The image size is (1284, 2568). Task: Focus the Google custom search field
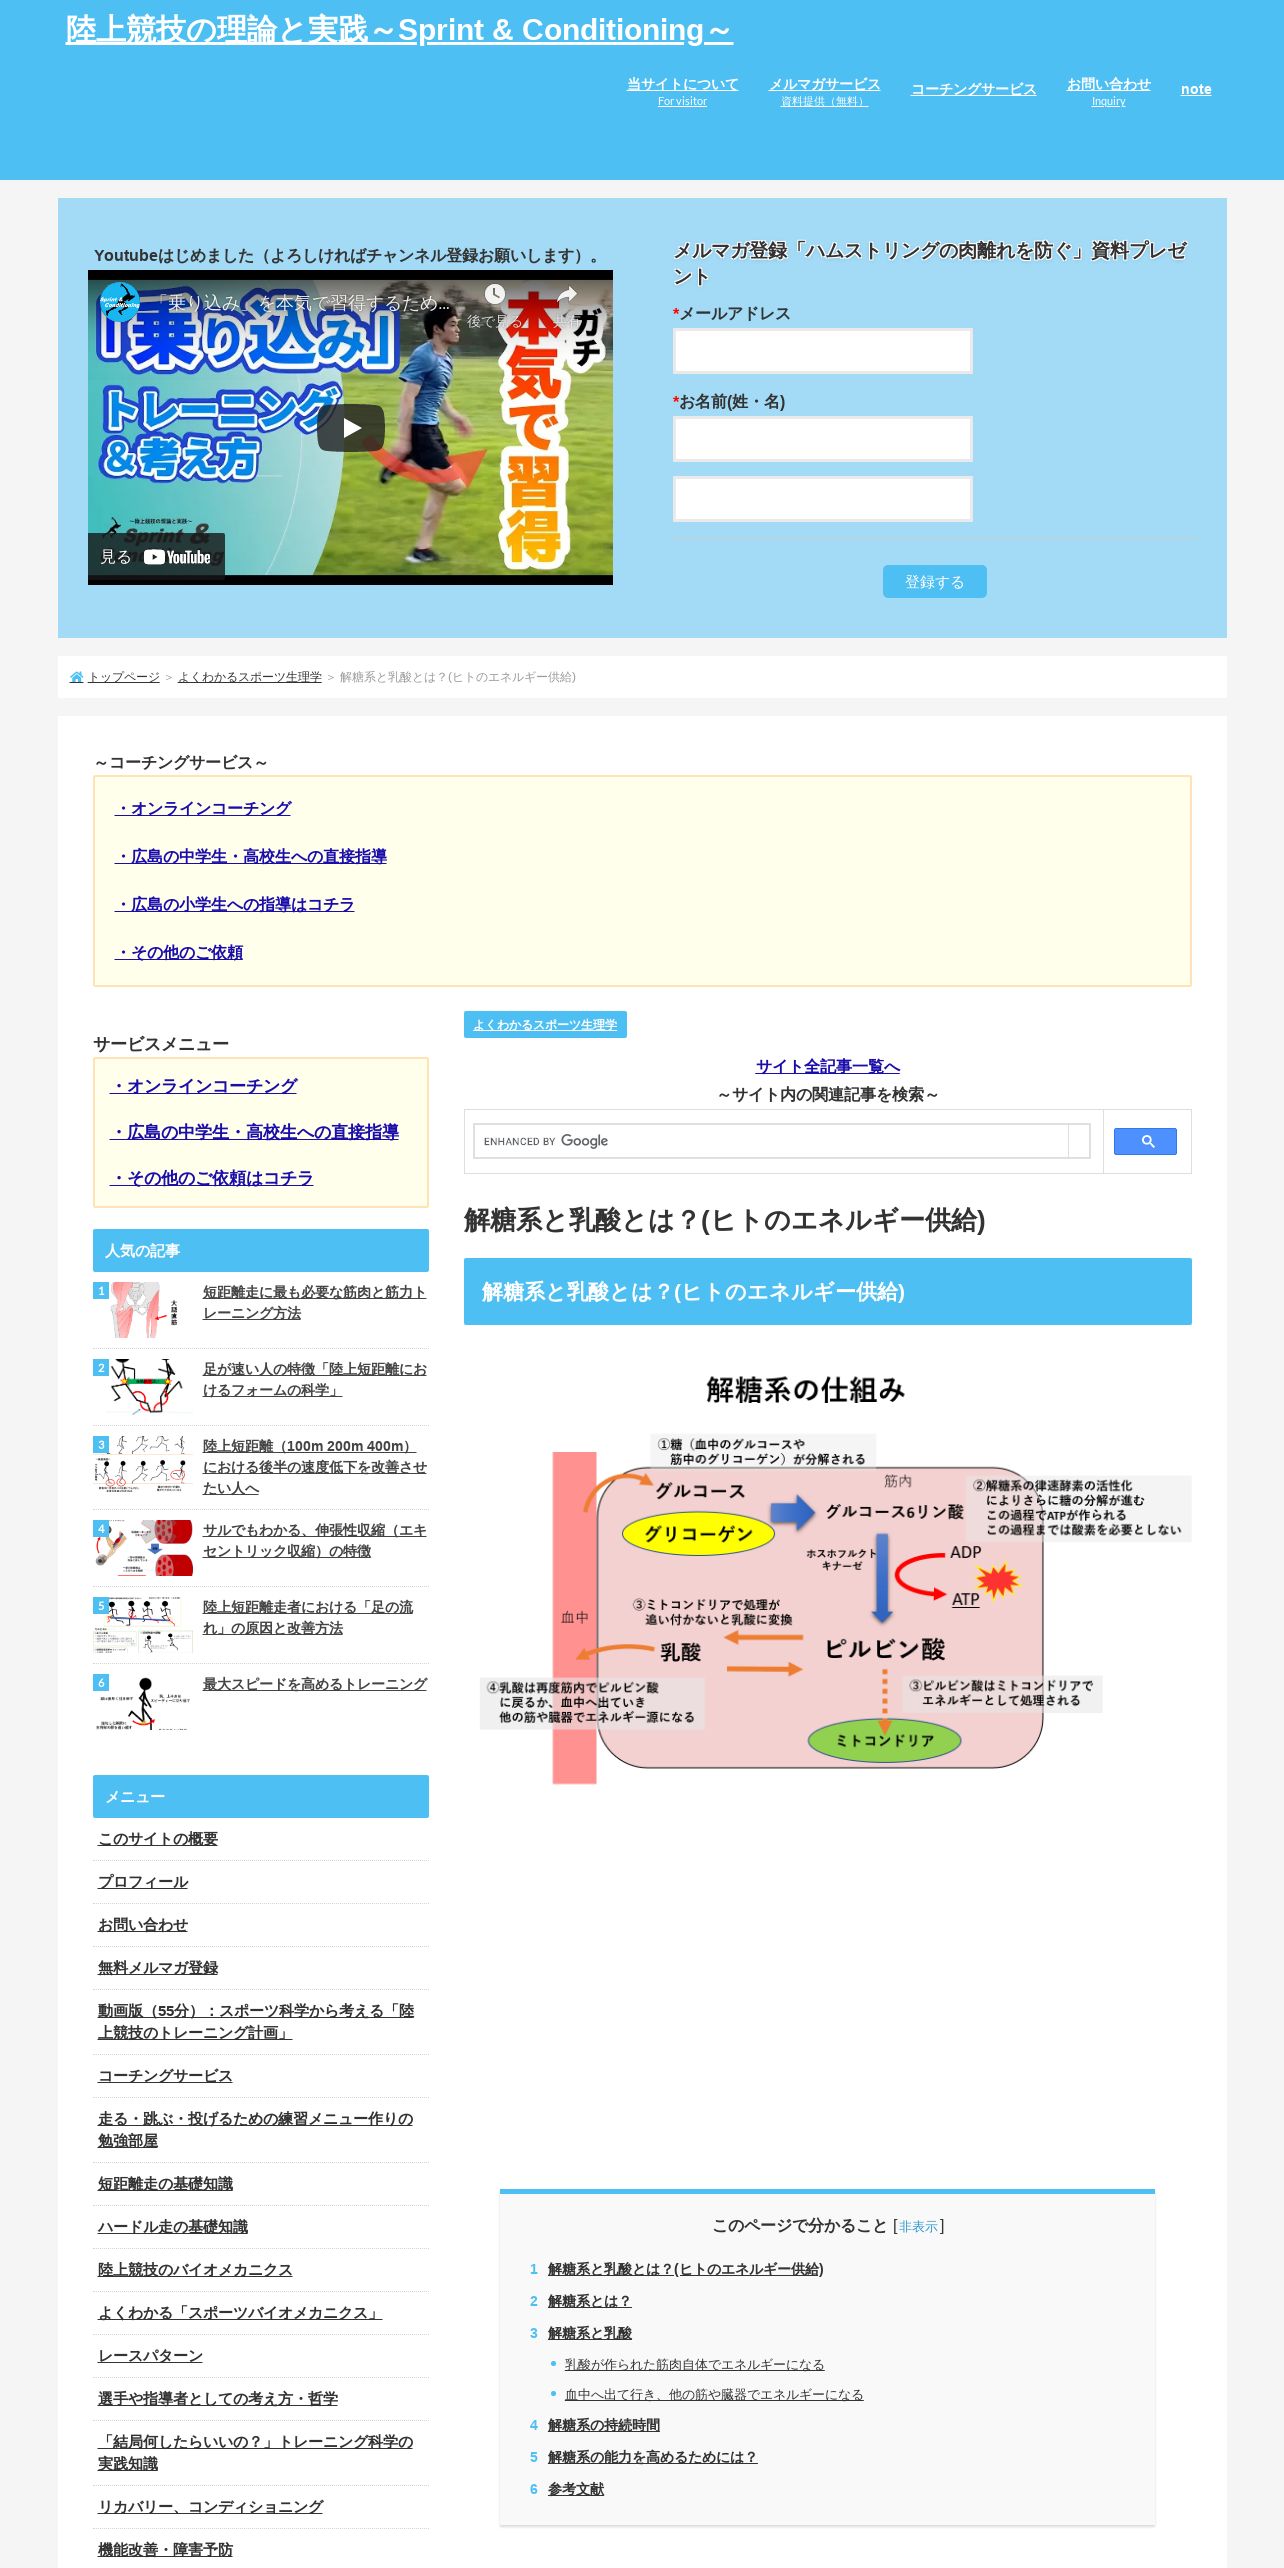[x=770, y=1141]
